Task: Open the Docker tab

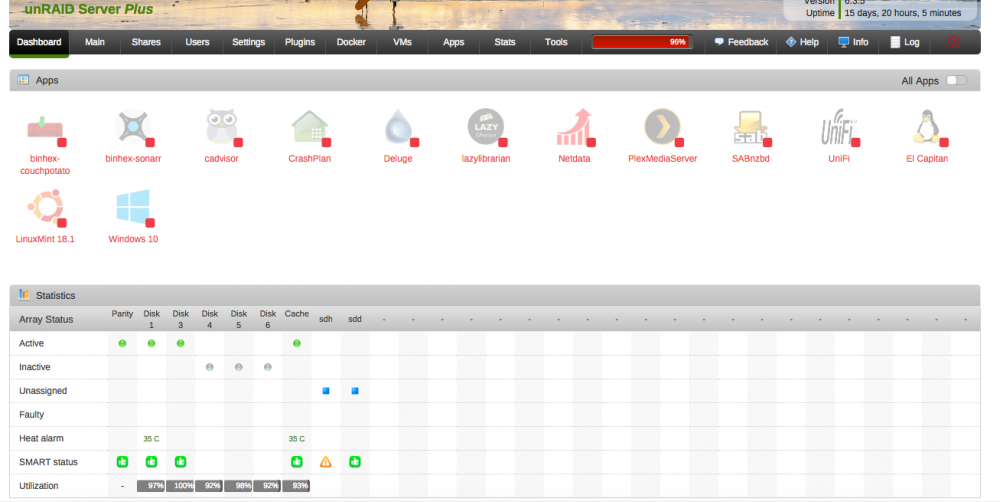Action: 351,42
